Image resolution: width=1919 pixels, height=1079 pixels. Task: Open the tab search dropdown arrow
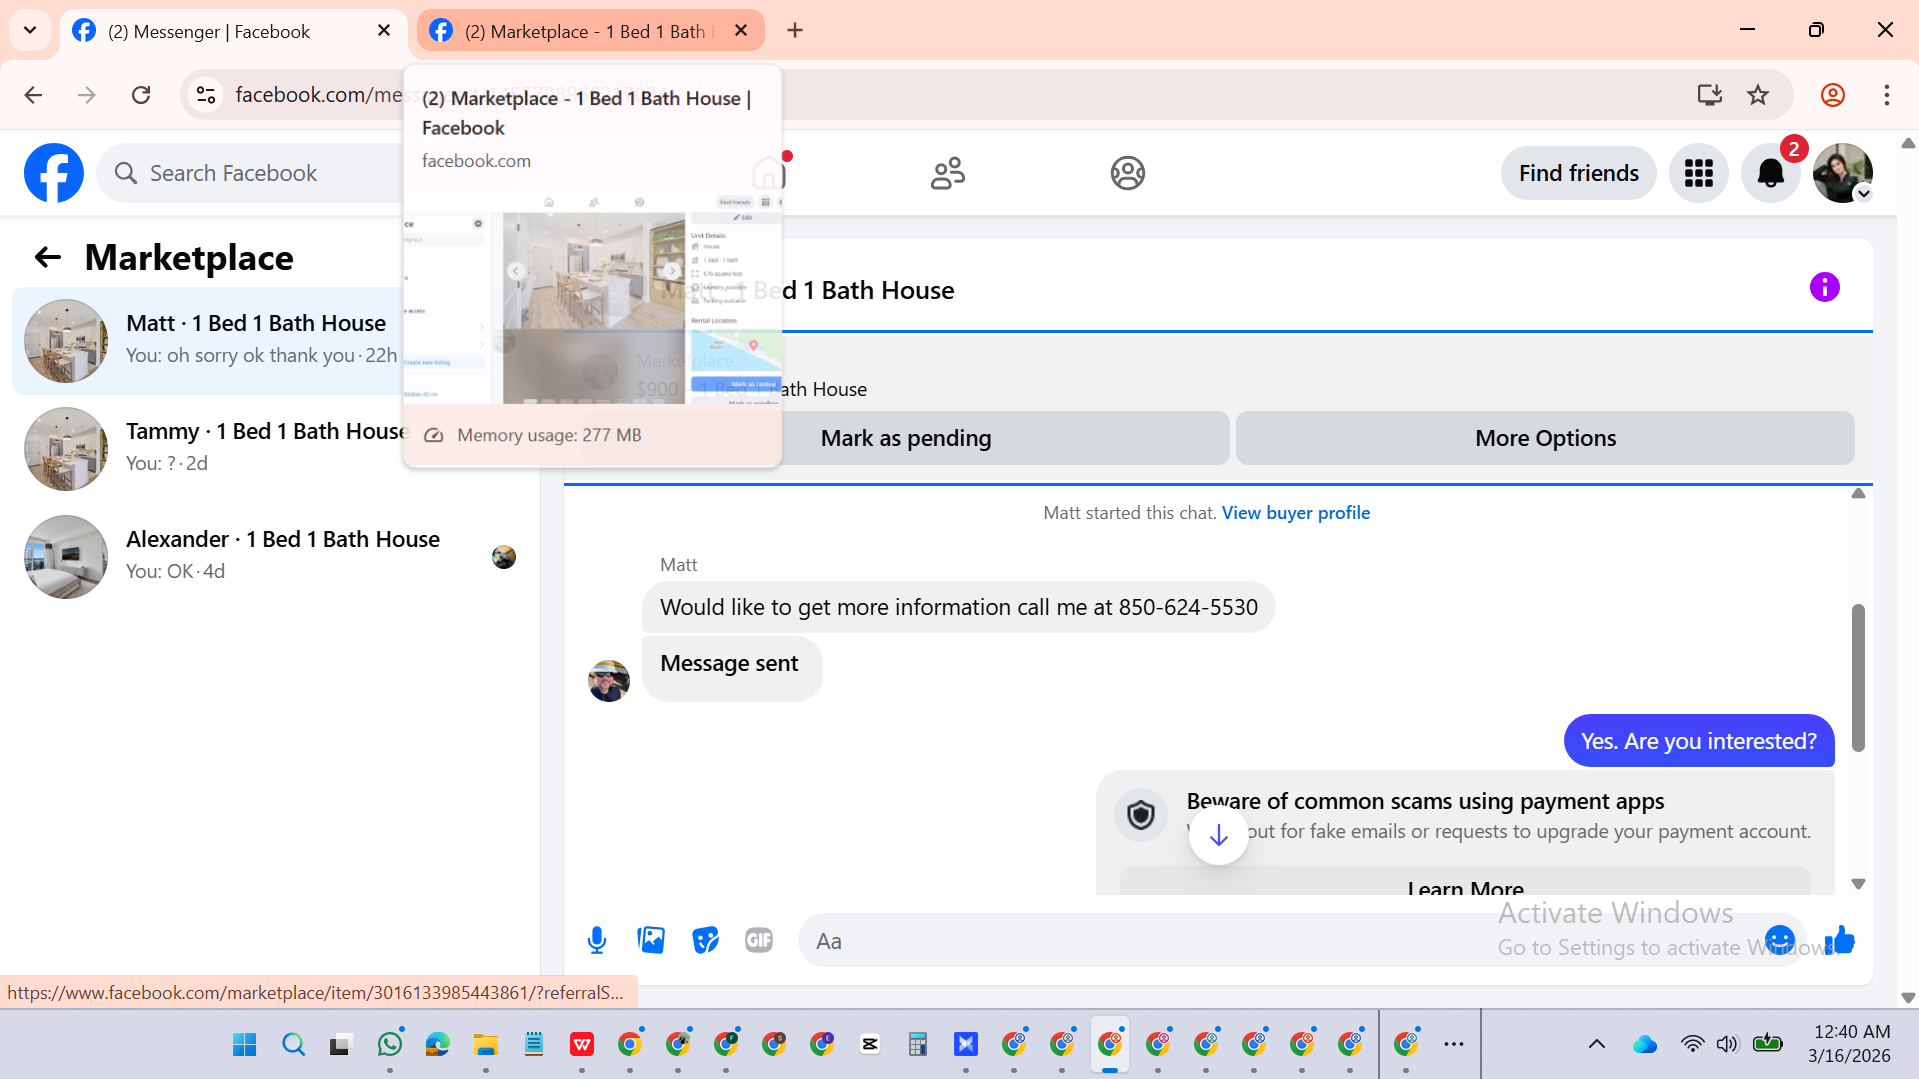(30, 30)
